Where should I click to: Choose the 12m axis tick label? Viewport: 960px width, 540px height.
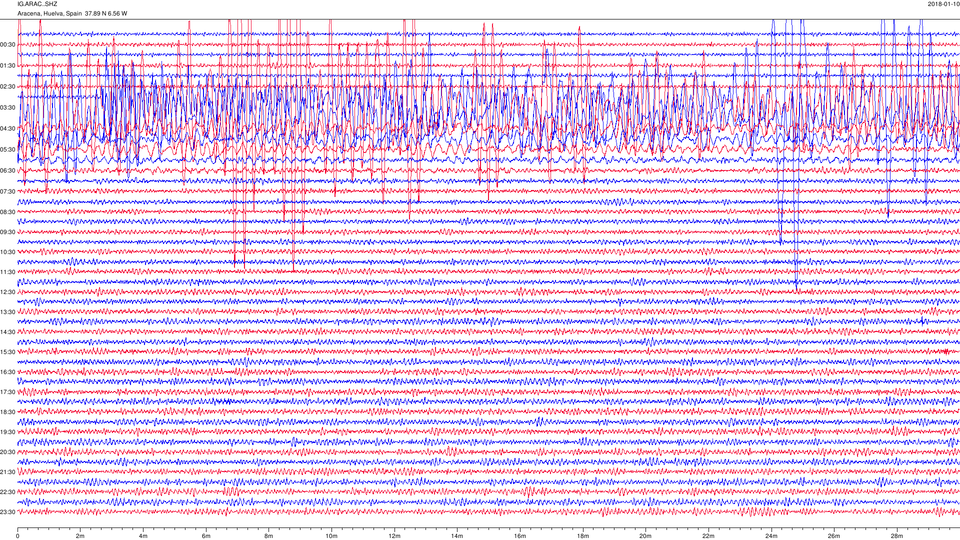click(394, 536)
